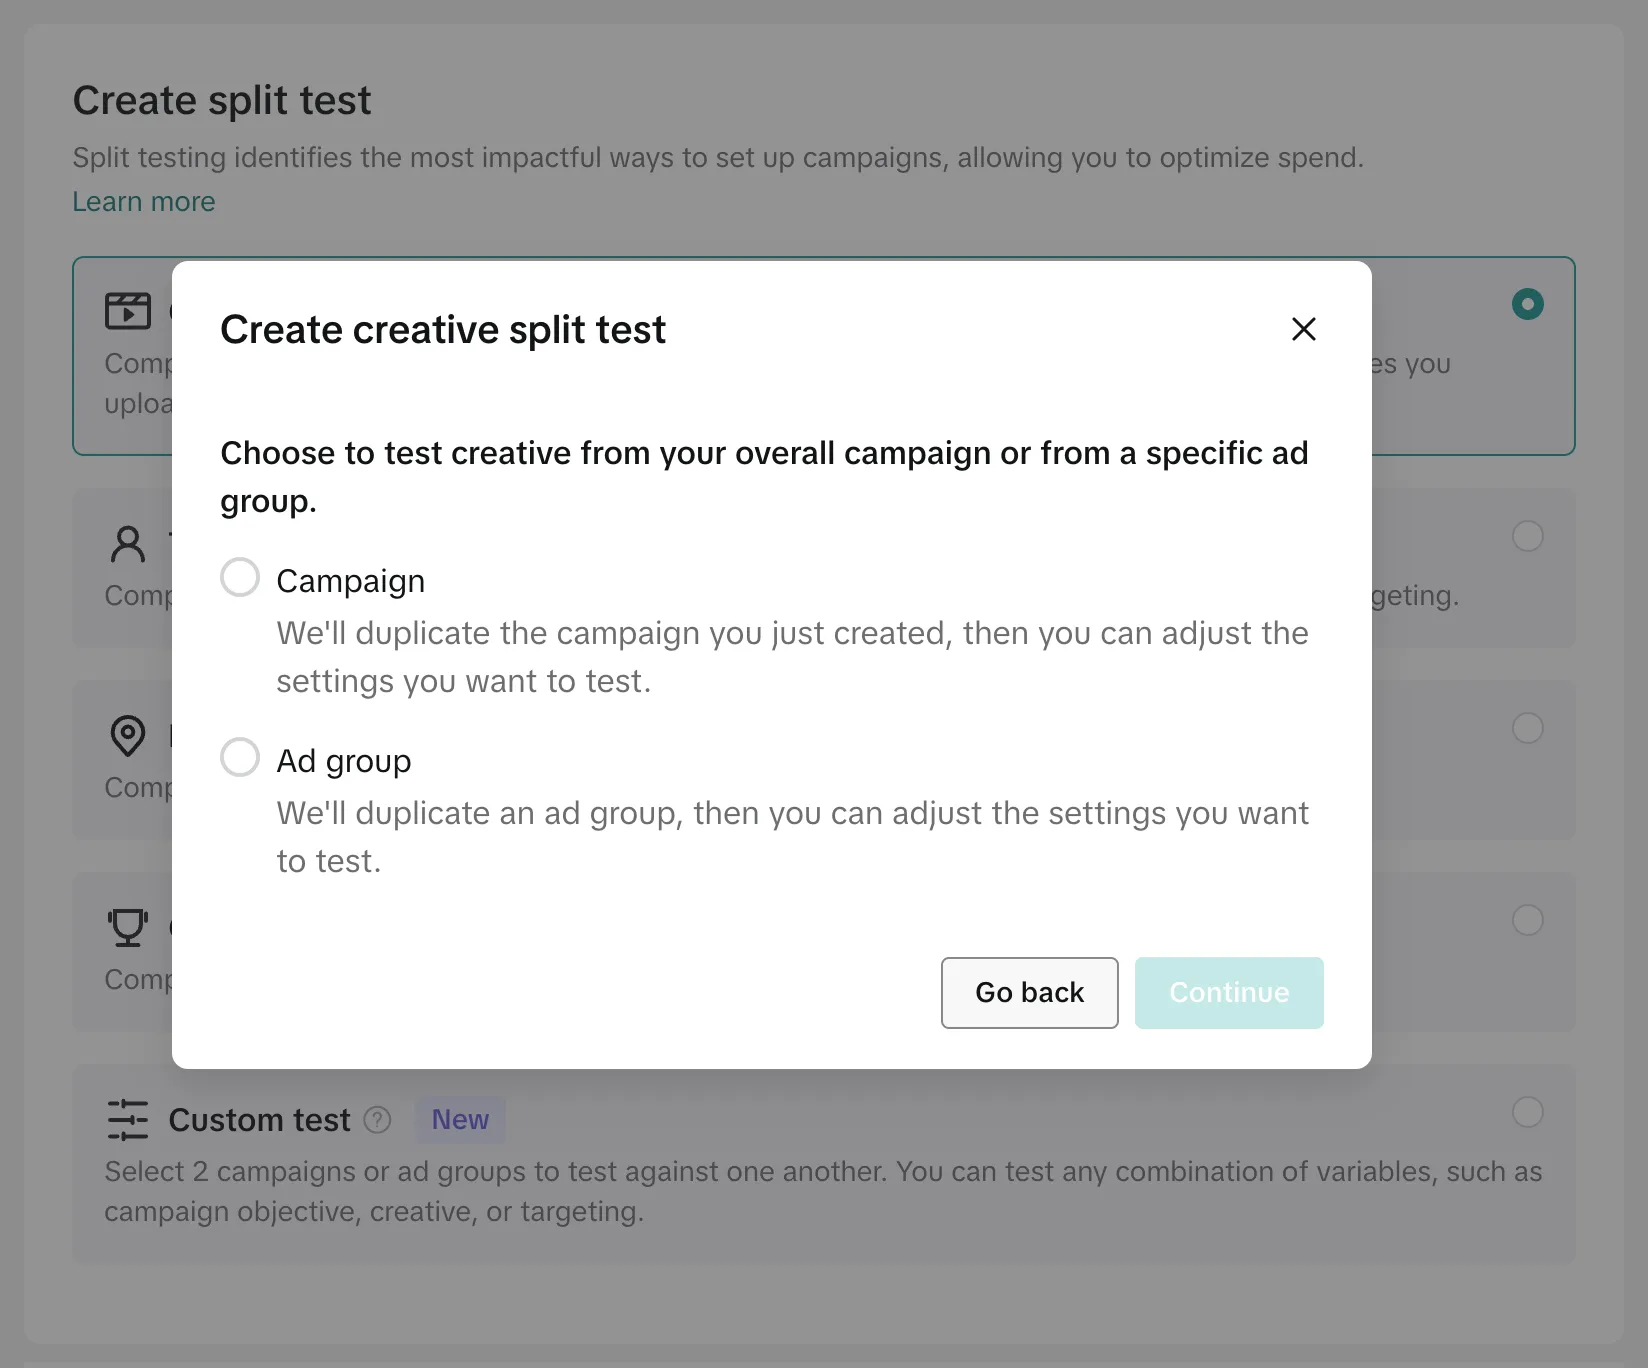Click the Custom test sliders icon
This screenshot has height=1368, width=1648.
click(128, 1120)
